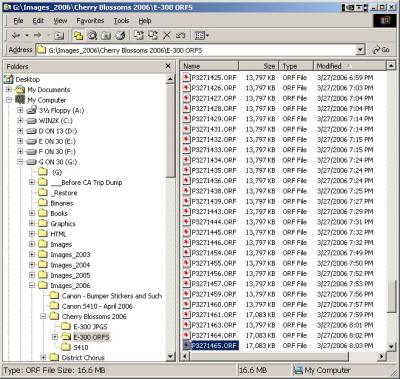Open the address bar dropdown arrow
Viewport: 400px width, 379px height.
tap(360, 50)
